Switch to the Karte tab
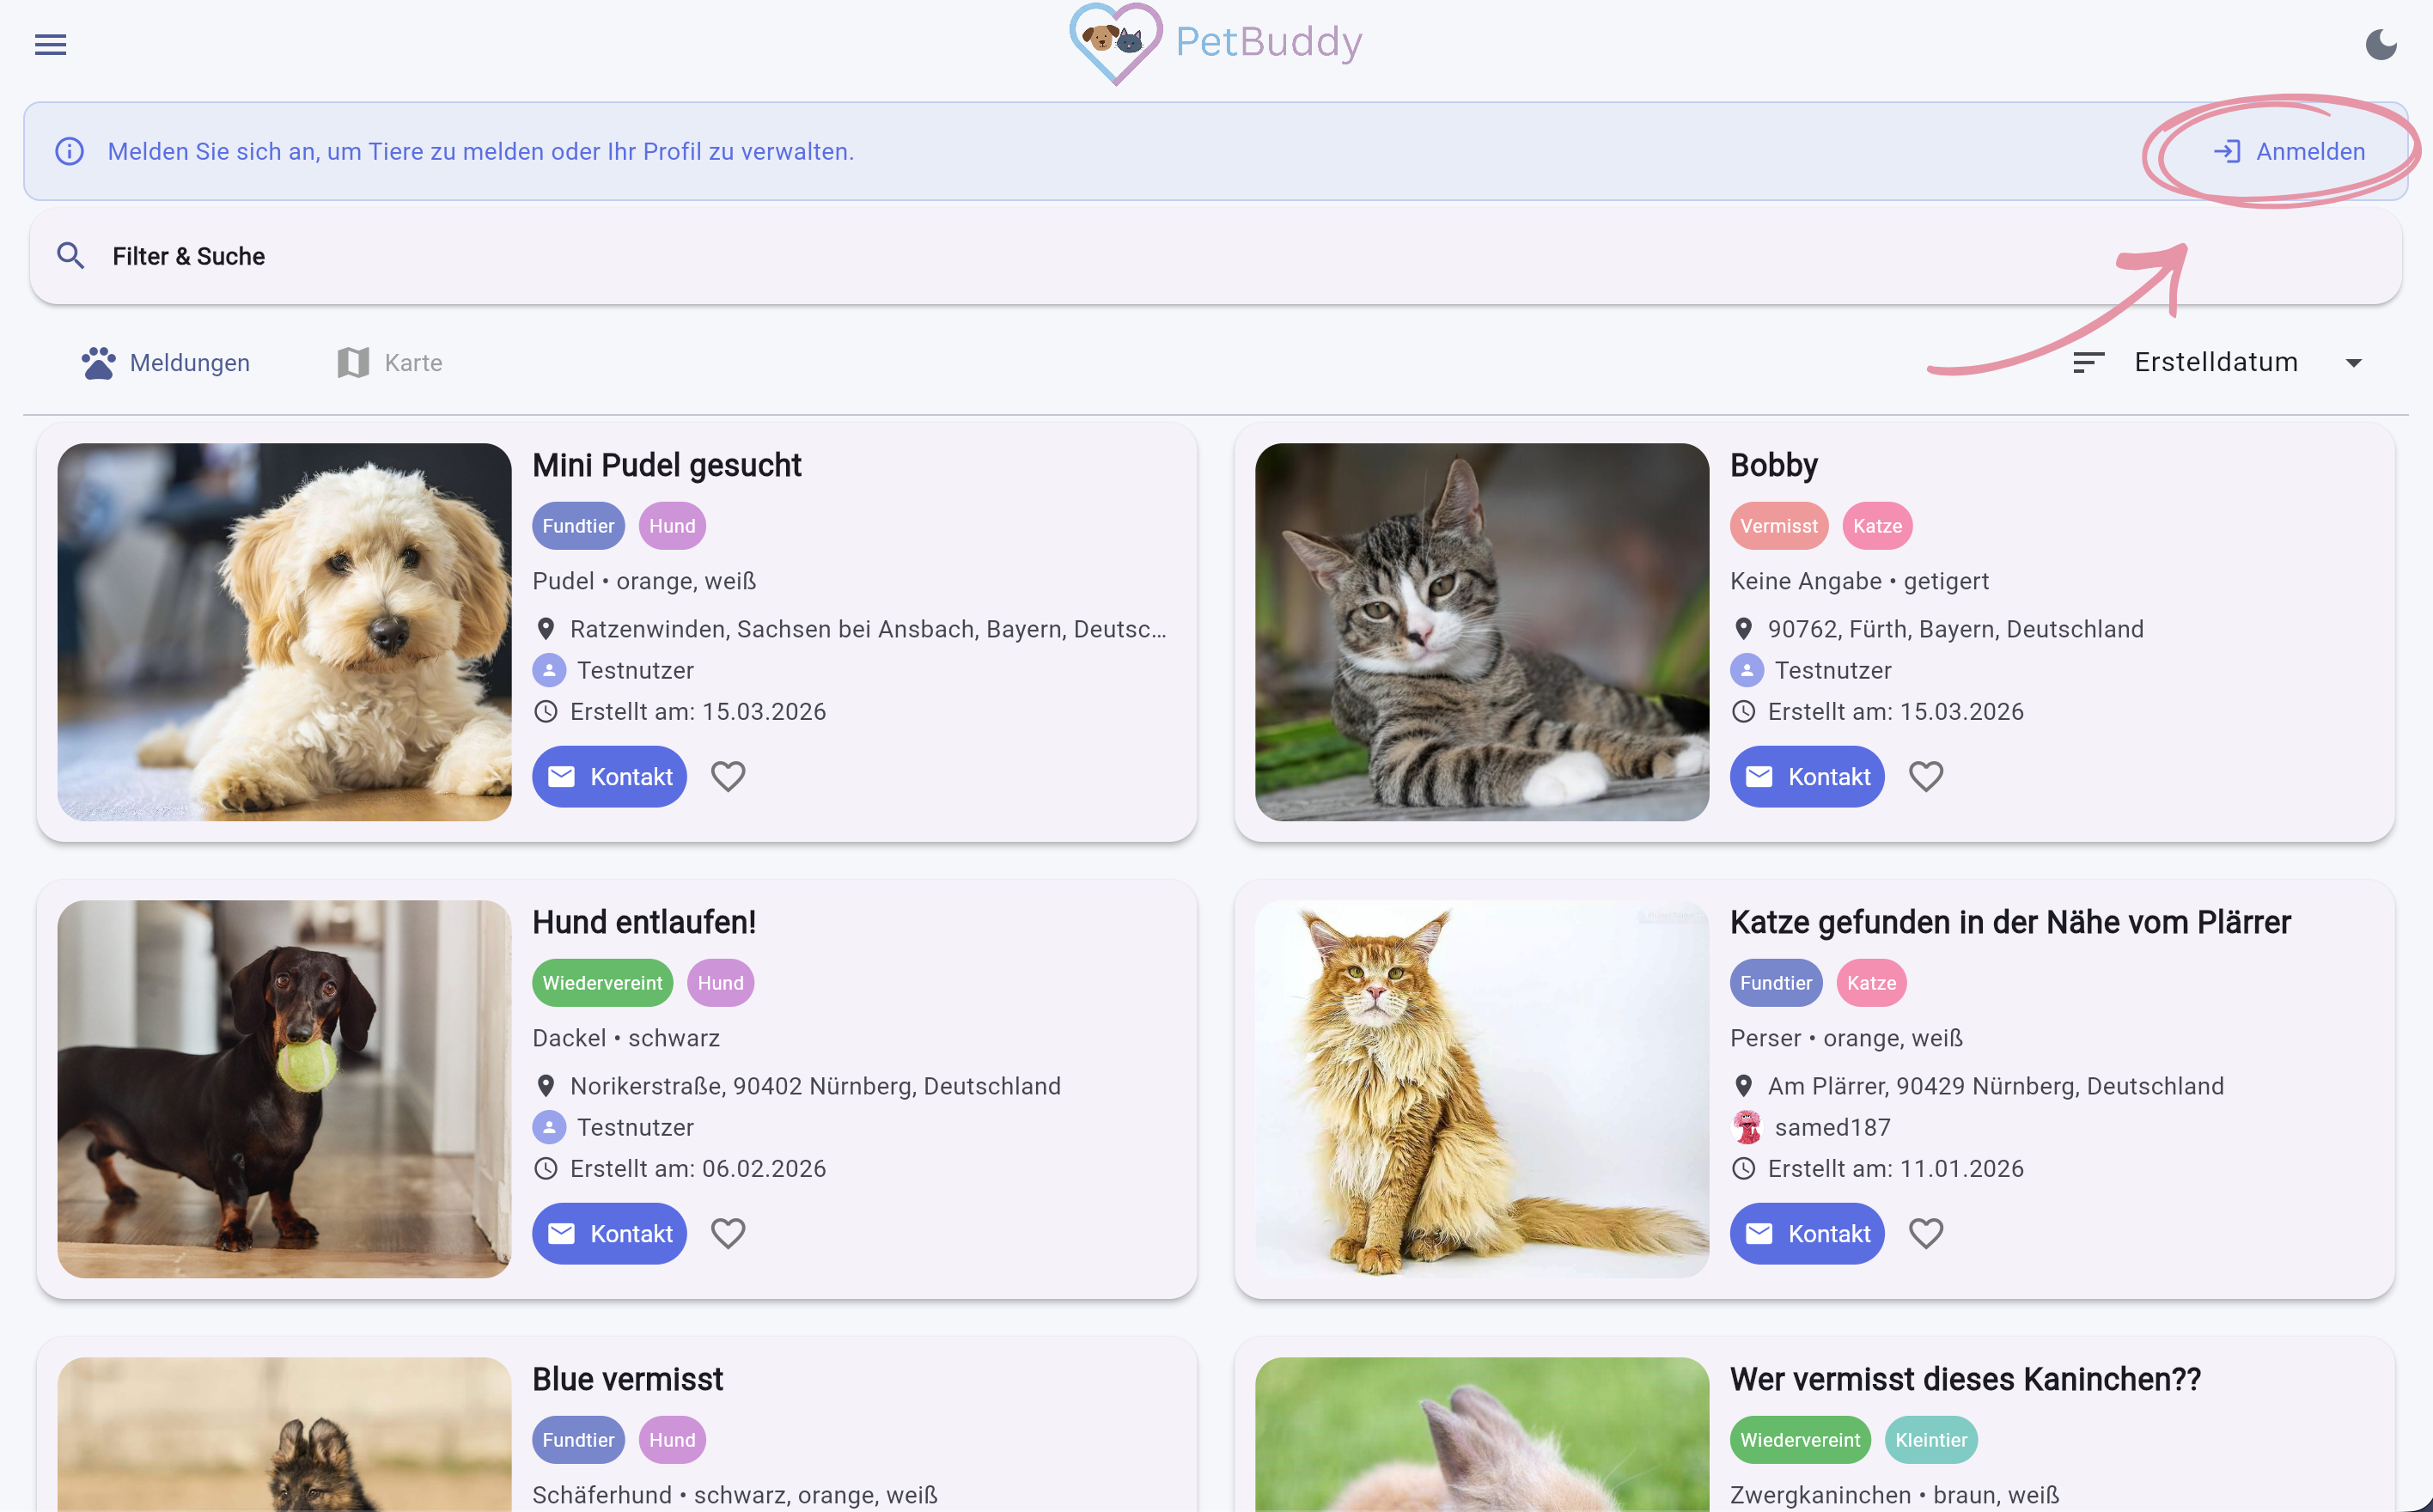This screenshot has height=1512, width=2433. 390,363
